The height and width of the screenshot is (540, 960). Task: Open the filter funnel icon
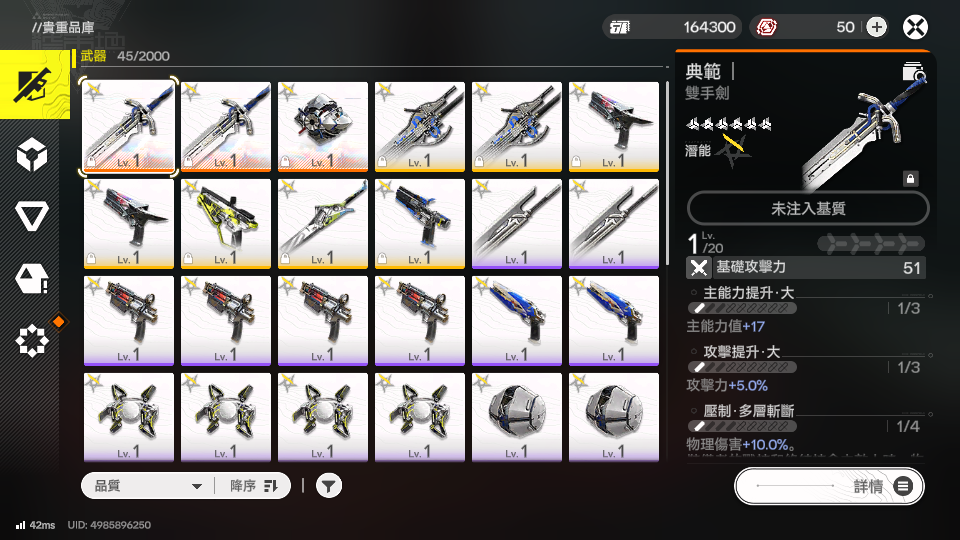click(329, 486)
